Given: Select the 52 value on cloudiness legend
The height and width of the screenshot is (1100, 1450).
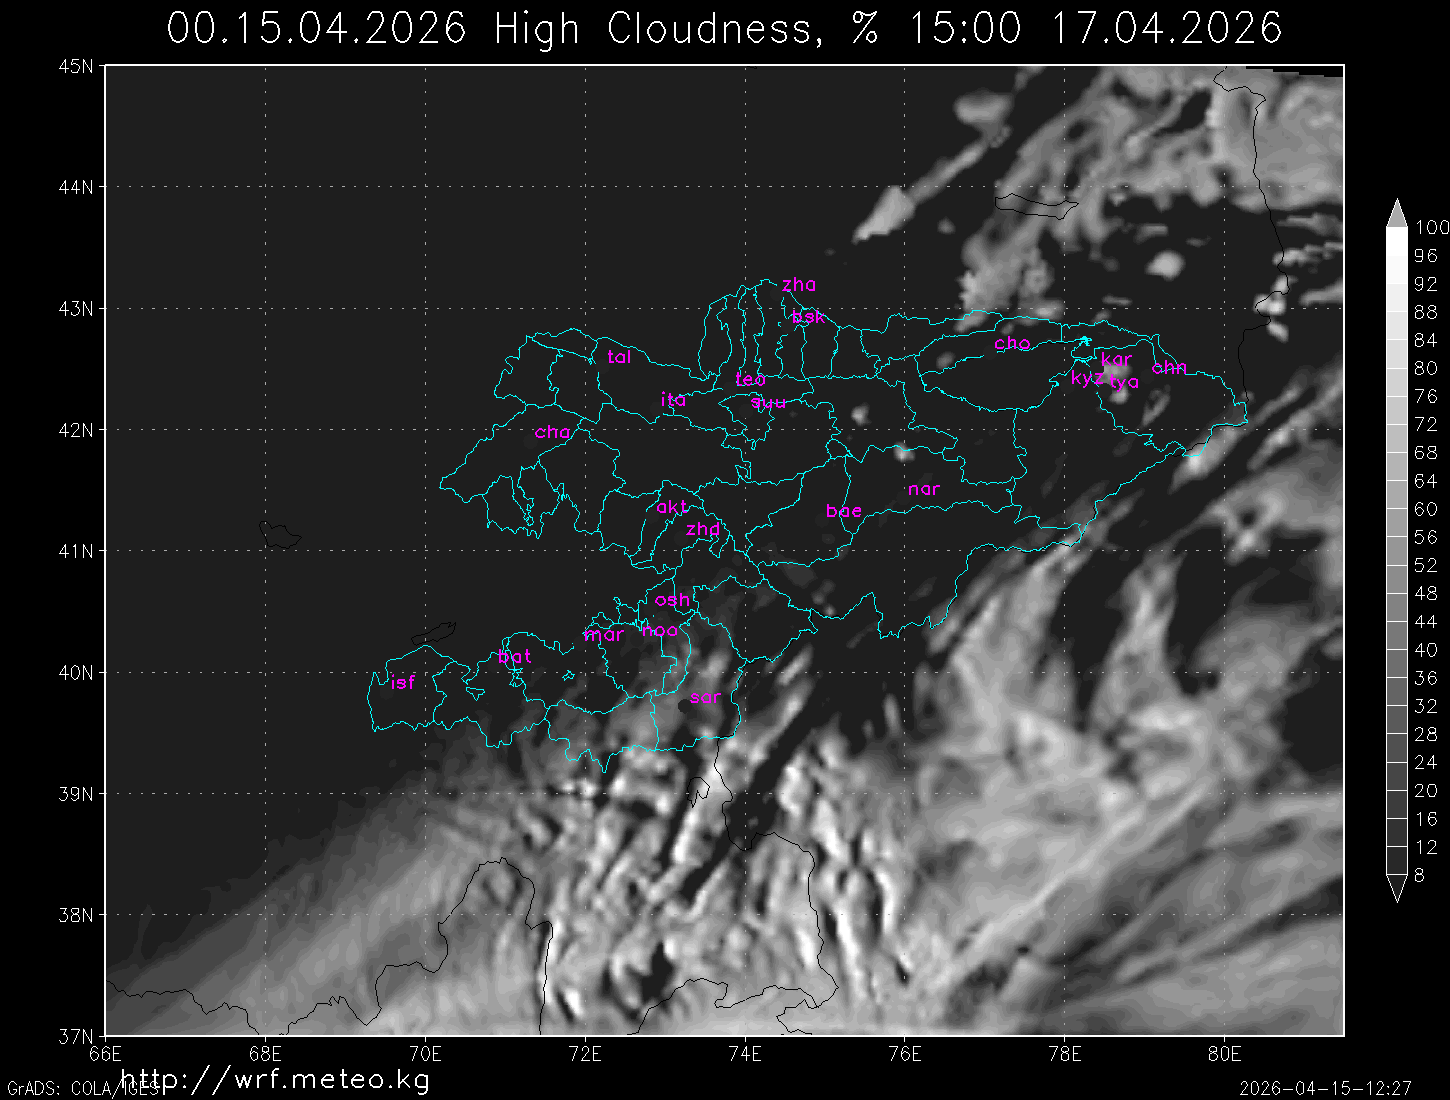Looking at the screenshot, I should click(x=1425, y=565).
